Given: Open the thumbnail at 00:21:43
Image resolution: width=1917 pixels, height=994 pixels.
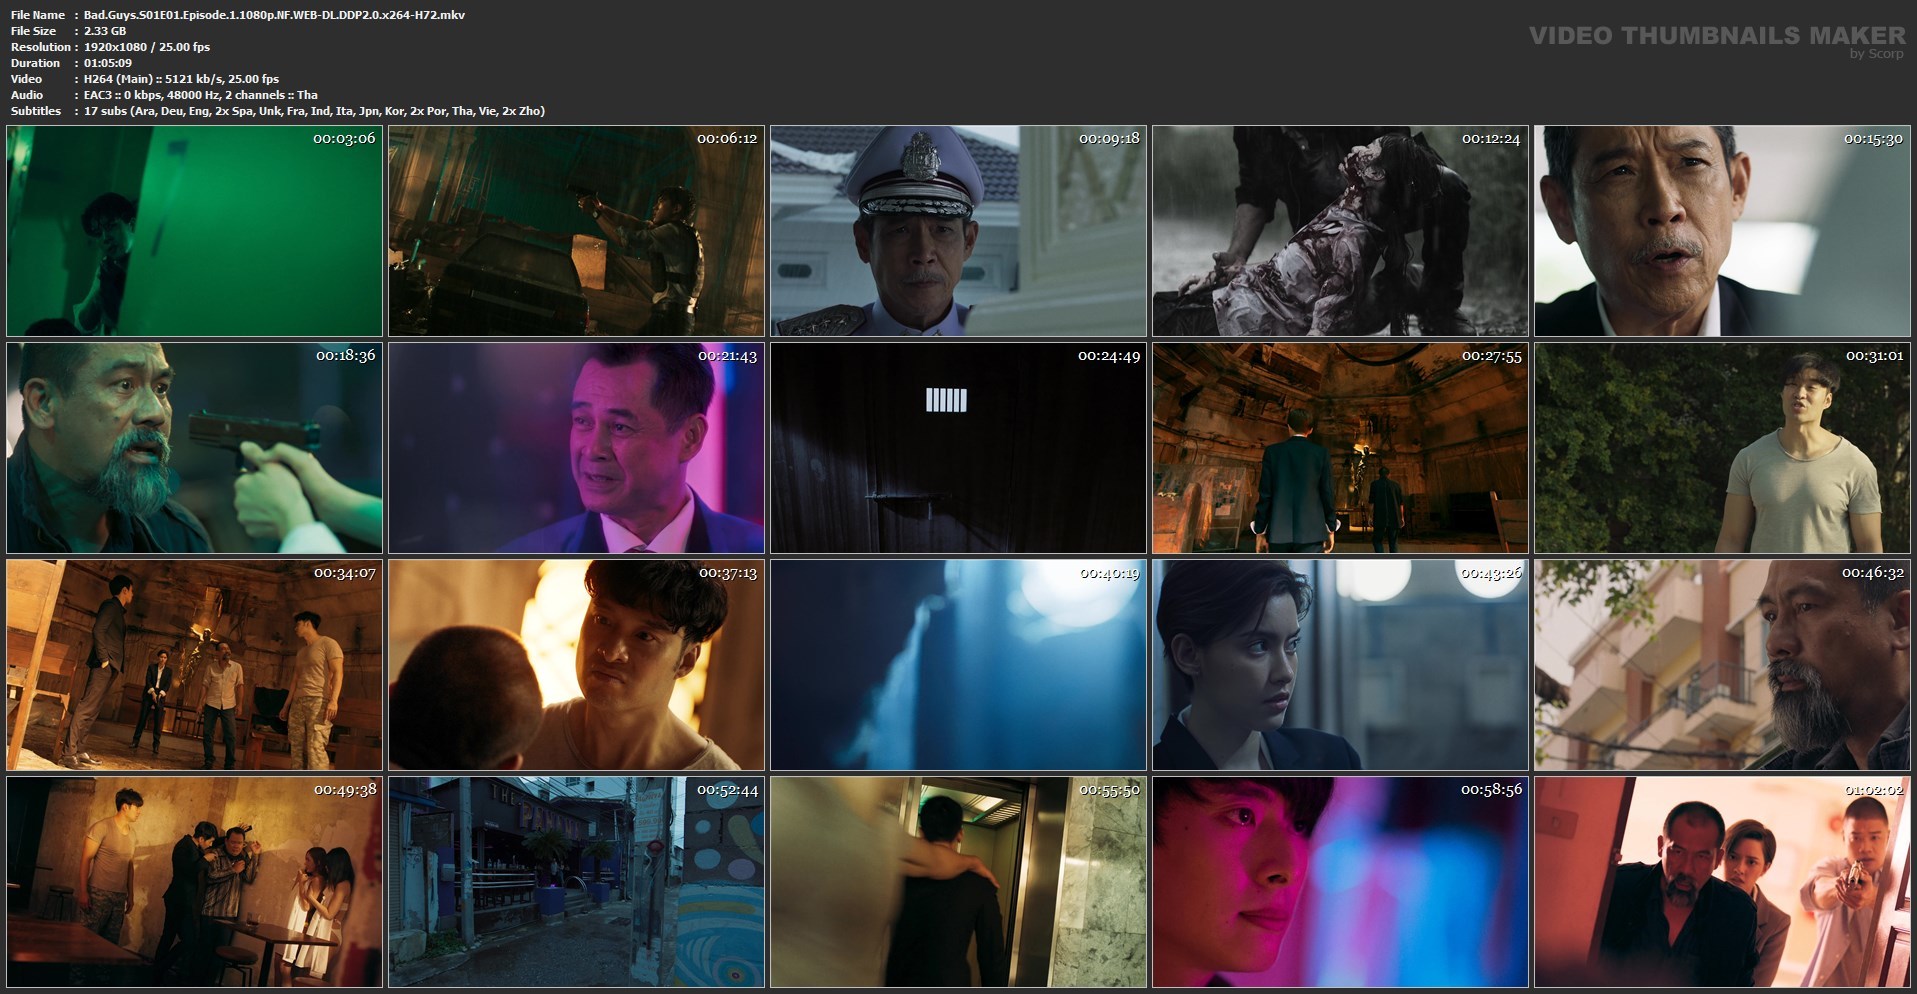Looking at the screenshot, I should tap(576, 448).
